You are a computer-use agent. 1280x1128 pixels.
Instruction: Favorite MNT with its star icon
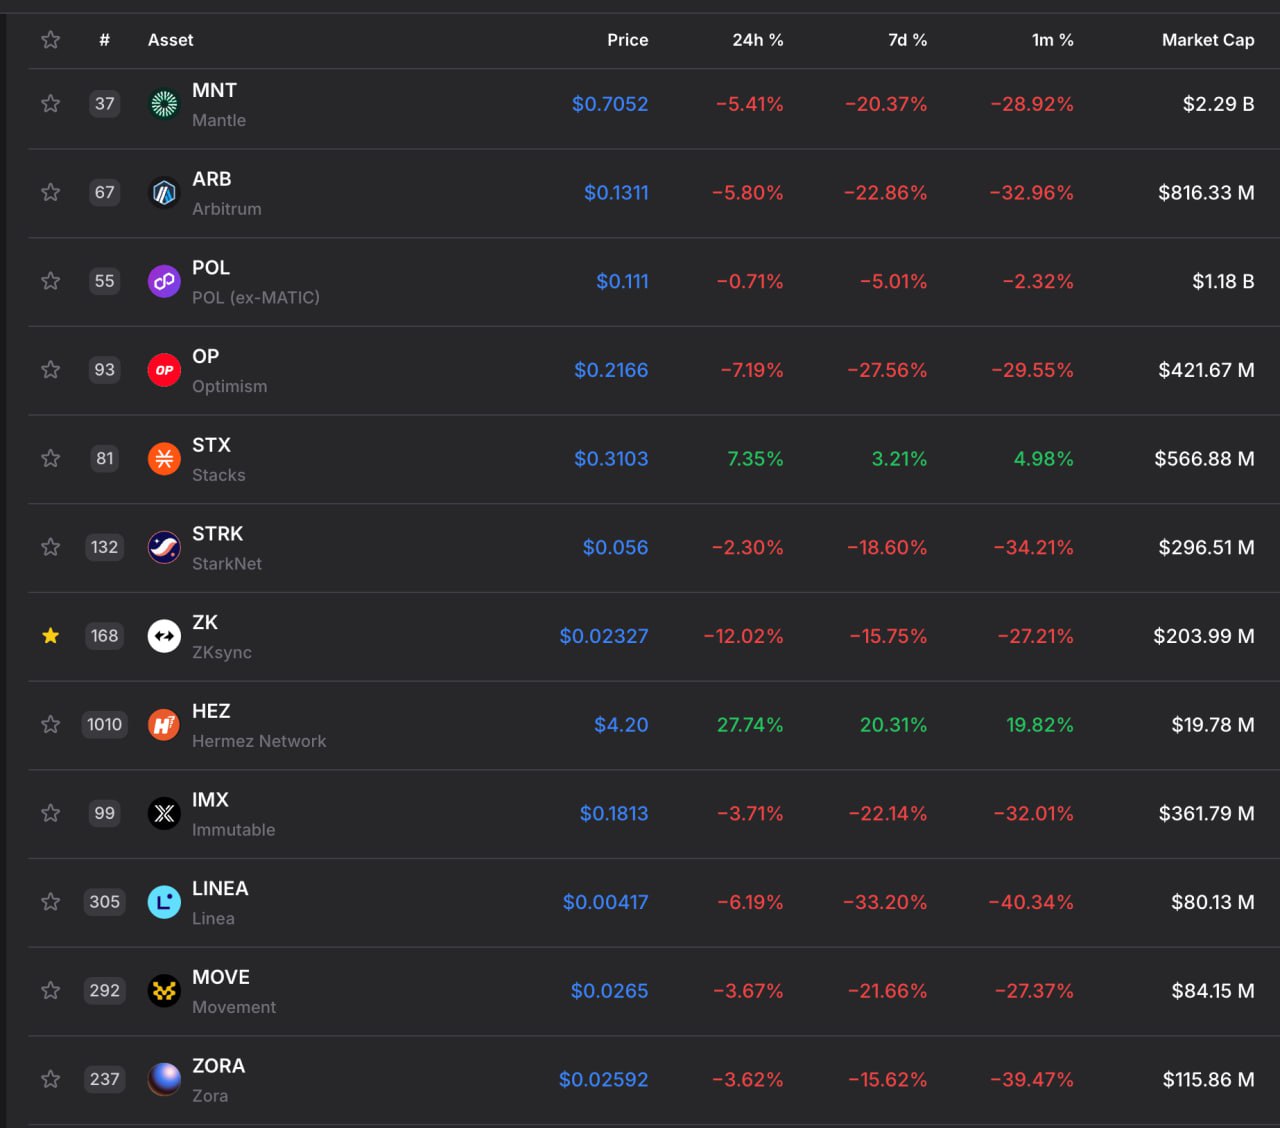51,104
